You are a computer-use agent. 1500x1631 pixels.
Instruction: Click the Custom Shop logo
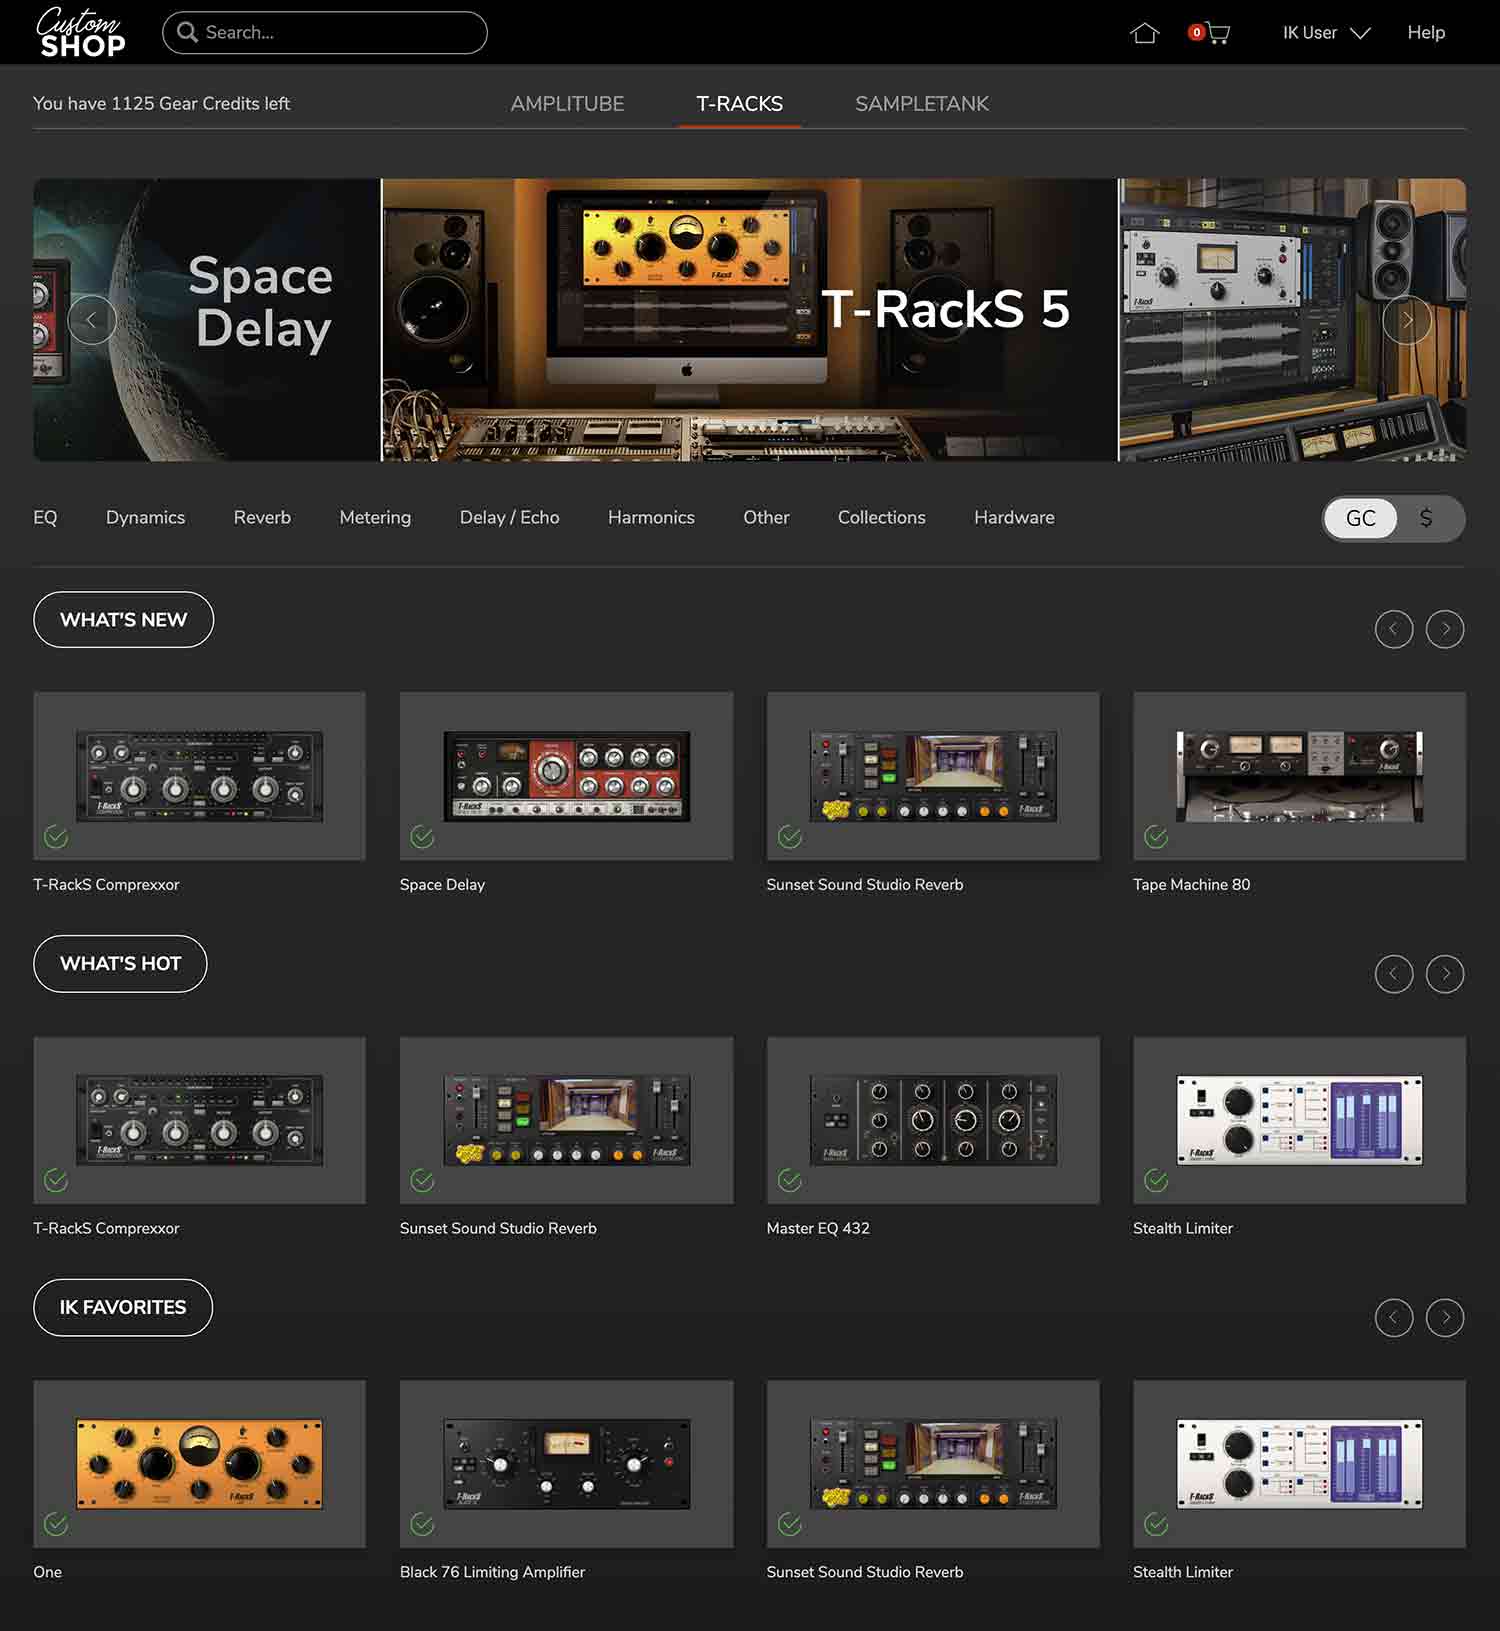[81, 32]
